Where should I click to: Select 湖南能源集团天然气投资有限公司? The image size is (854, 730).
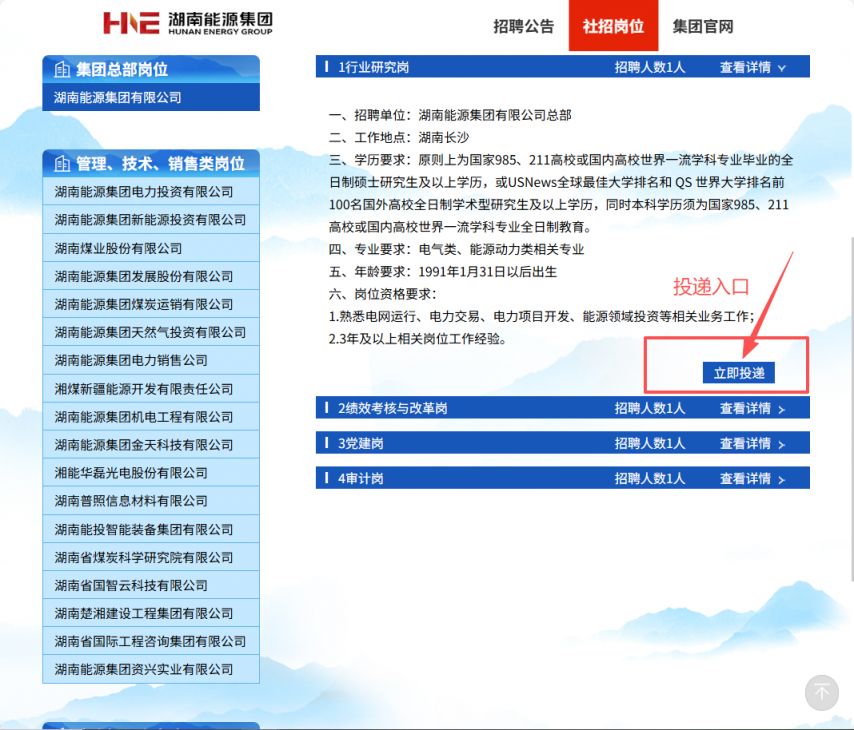click(x=151, y=332)
